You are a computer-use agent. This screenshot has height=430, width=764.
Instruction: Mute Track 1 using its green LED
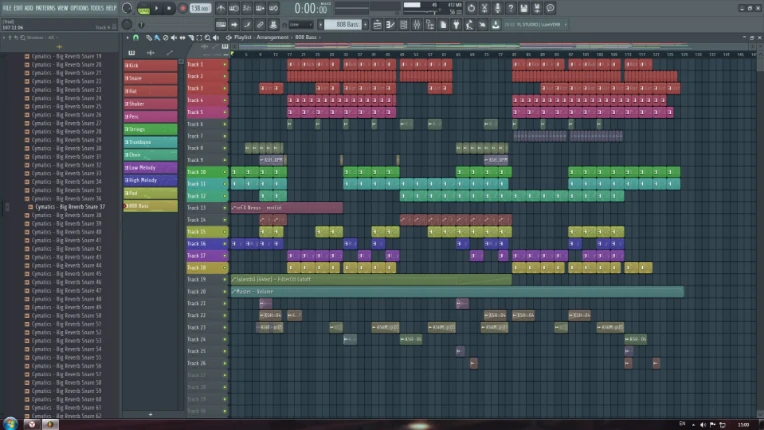coord(224,64)
